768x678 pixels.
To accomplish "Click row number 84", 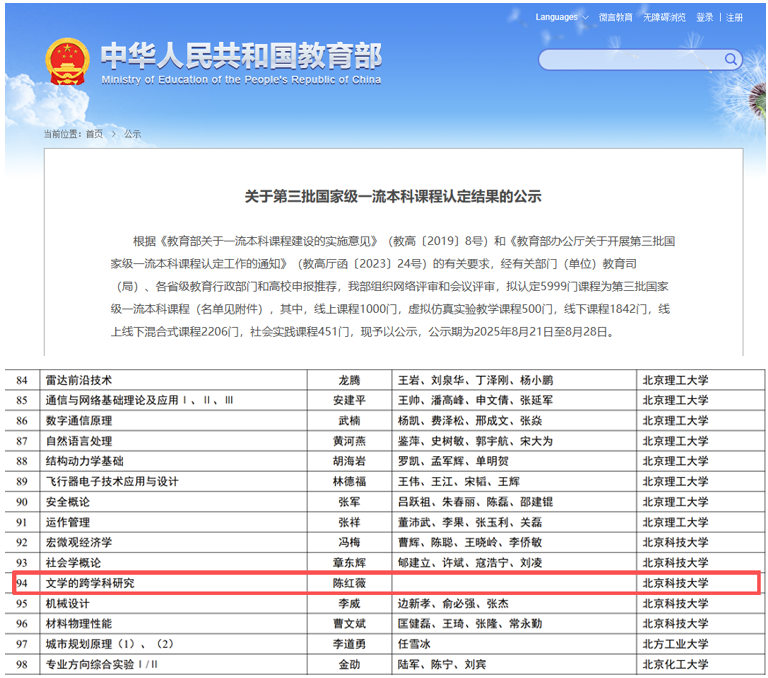I will coord(22,380).
